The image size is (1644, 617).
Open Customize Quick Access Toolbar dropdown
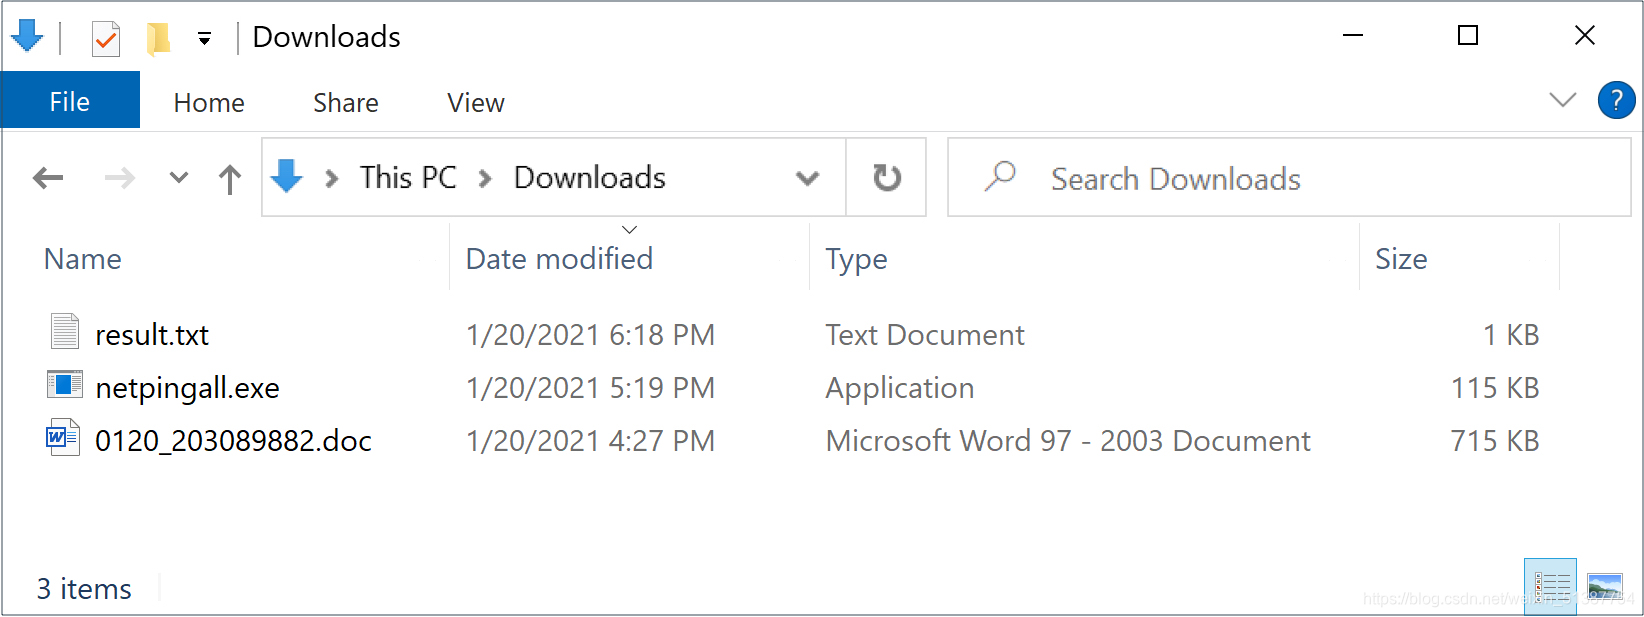(204, 39)
